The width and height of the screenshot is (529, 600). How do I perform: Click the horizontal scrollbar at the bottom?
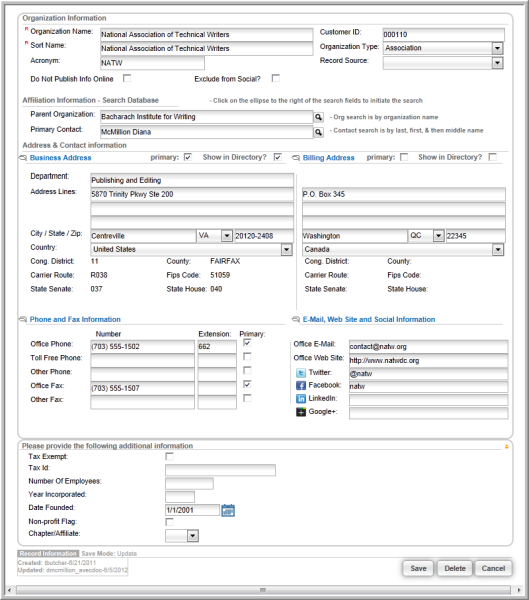coord(263,590)
